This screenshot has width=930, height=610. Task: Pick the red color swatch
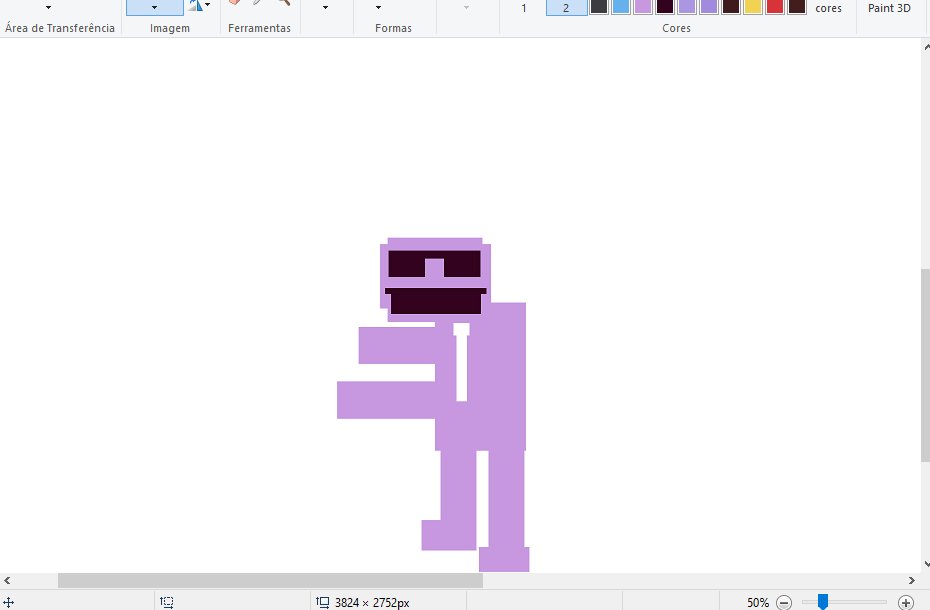click(x=775, y=7)
